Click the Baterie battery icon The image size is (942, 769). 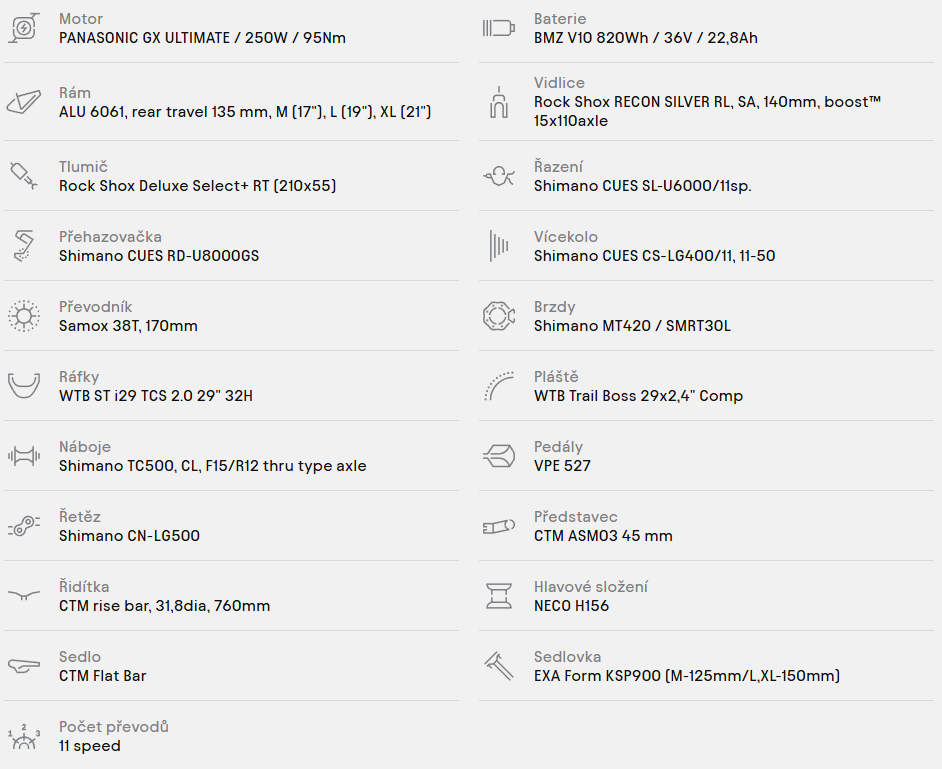point(499,28)
